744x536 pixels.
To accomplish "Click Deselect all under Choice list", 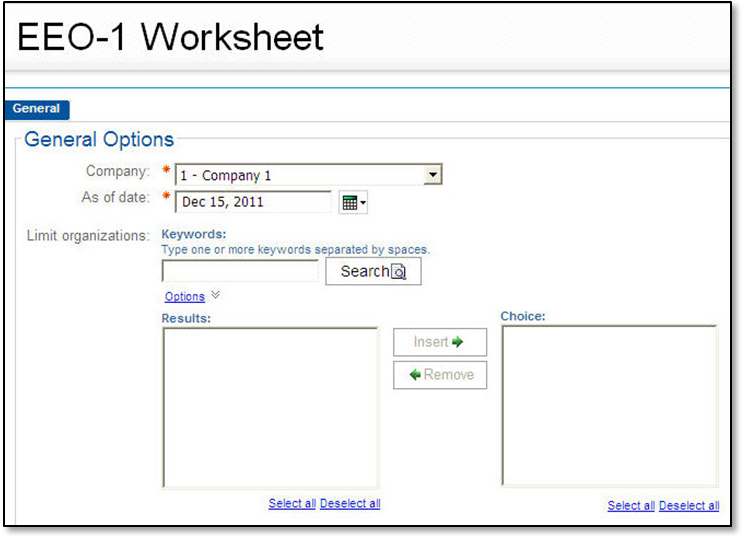I will coord(689,506).
